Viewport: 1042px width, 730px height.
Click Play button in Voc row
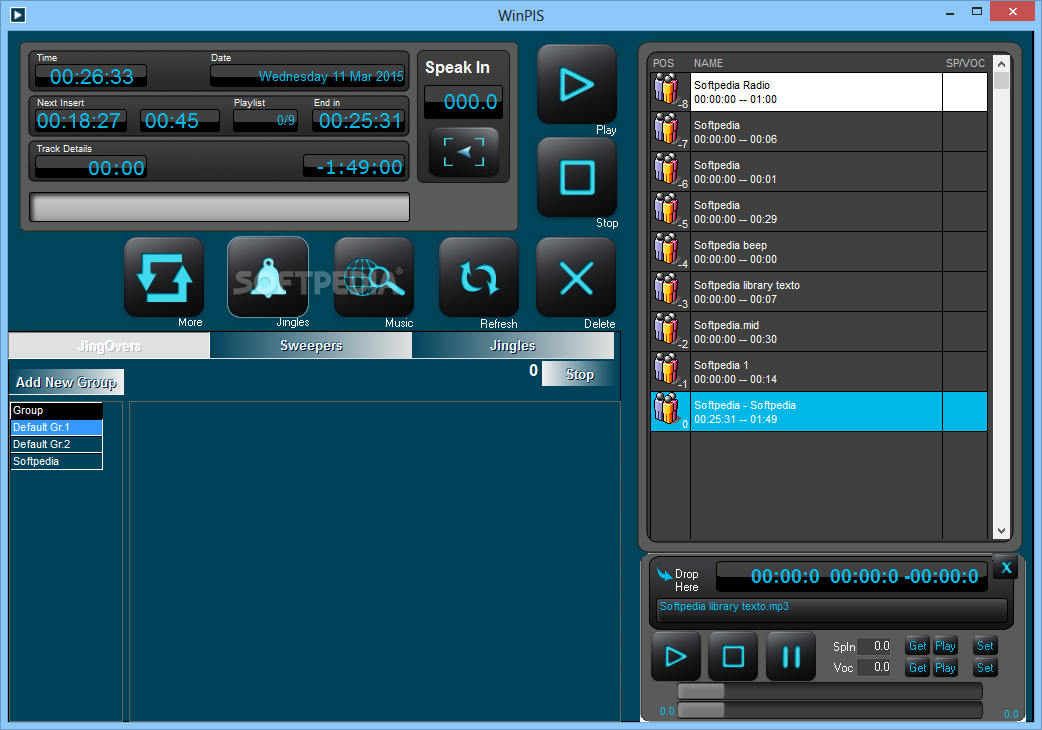945,668
